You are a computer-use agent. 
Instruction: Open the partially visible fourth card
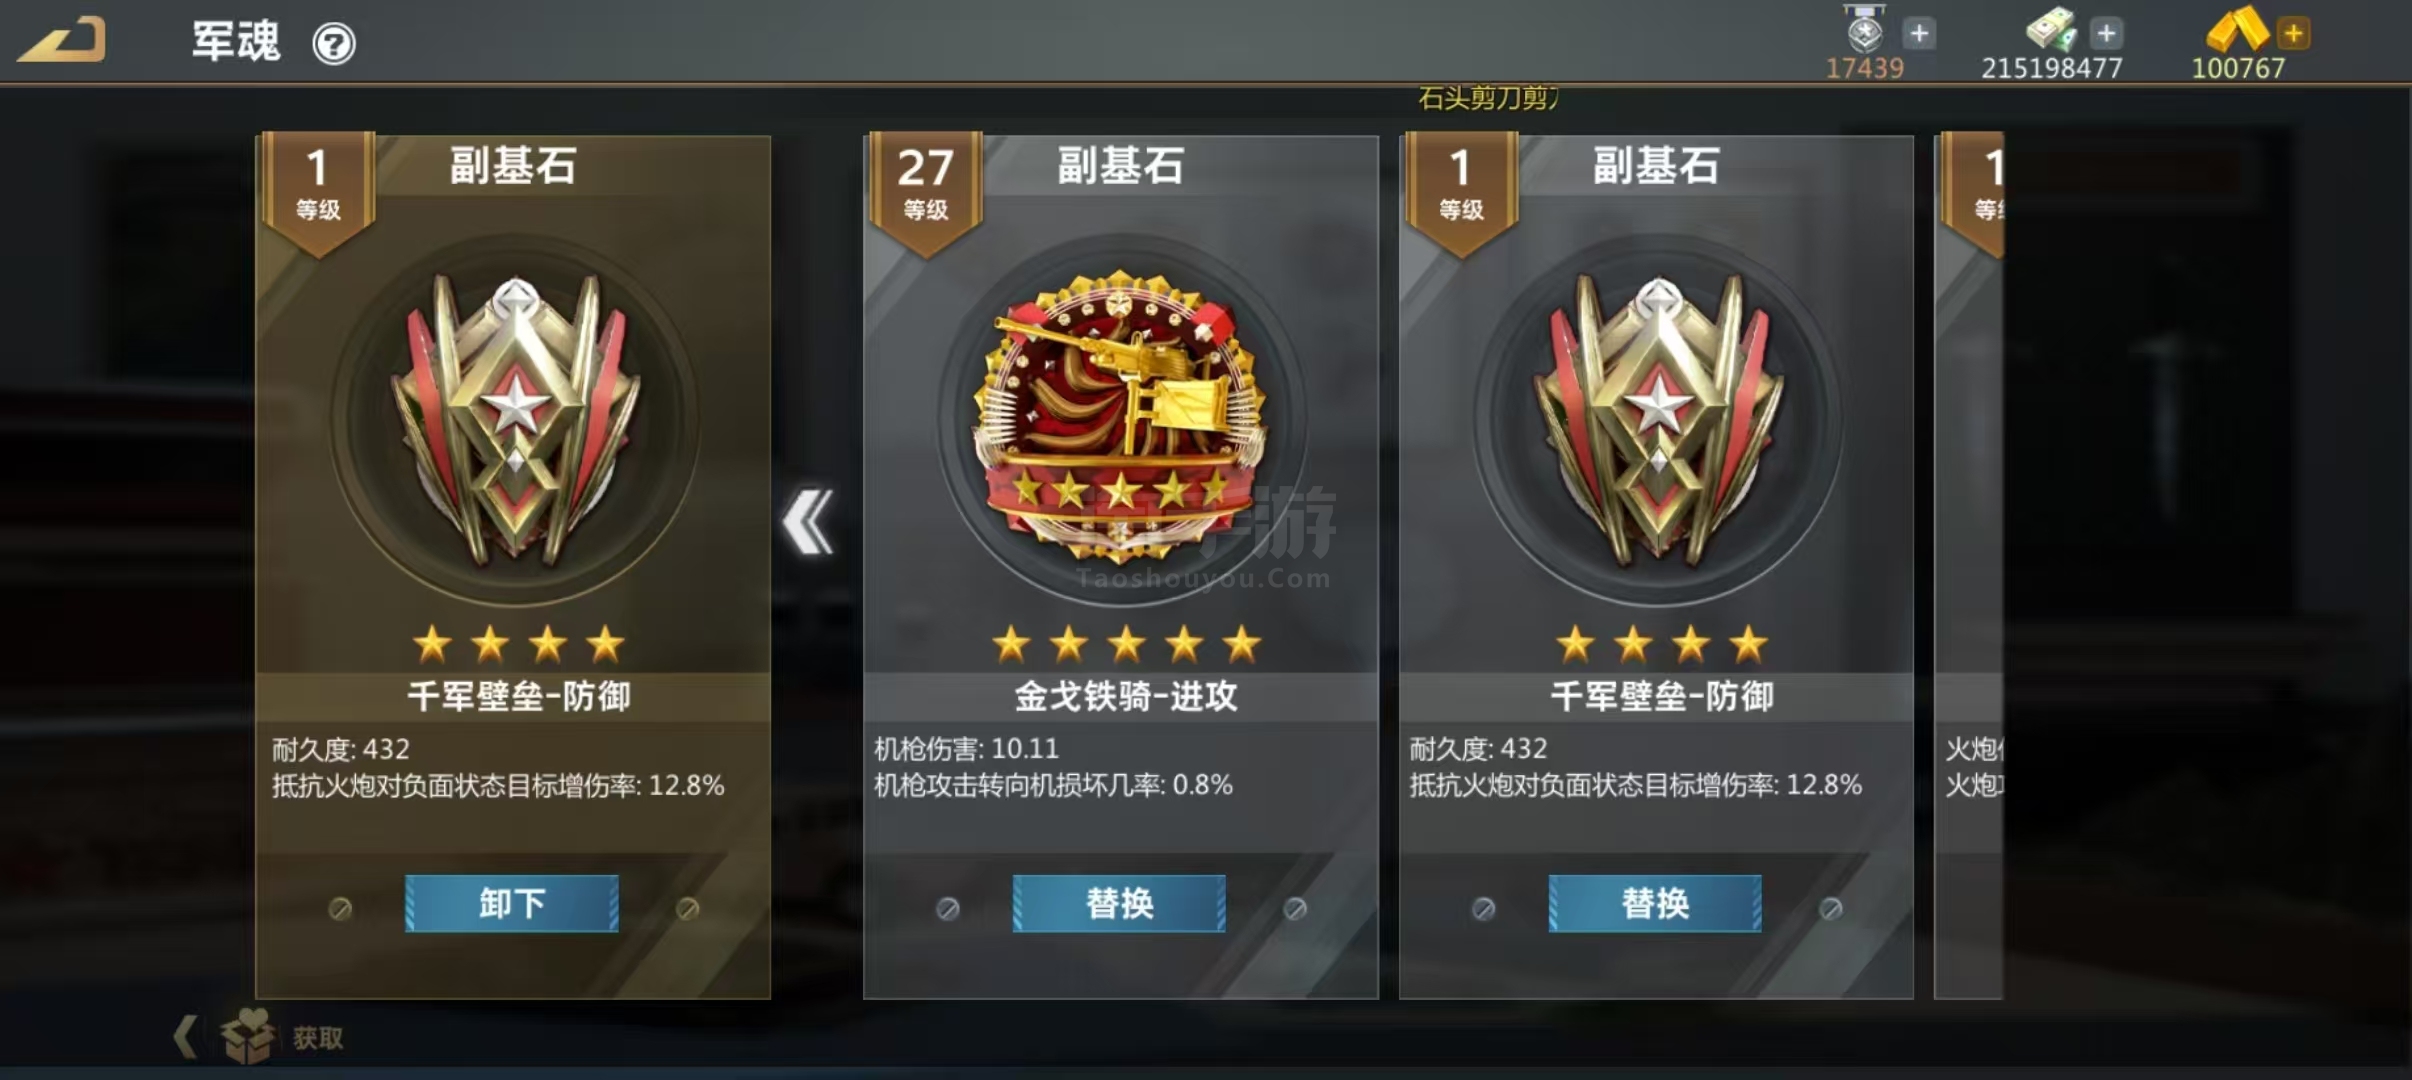point(1969,566)
